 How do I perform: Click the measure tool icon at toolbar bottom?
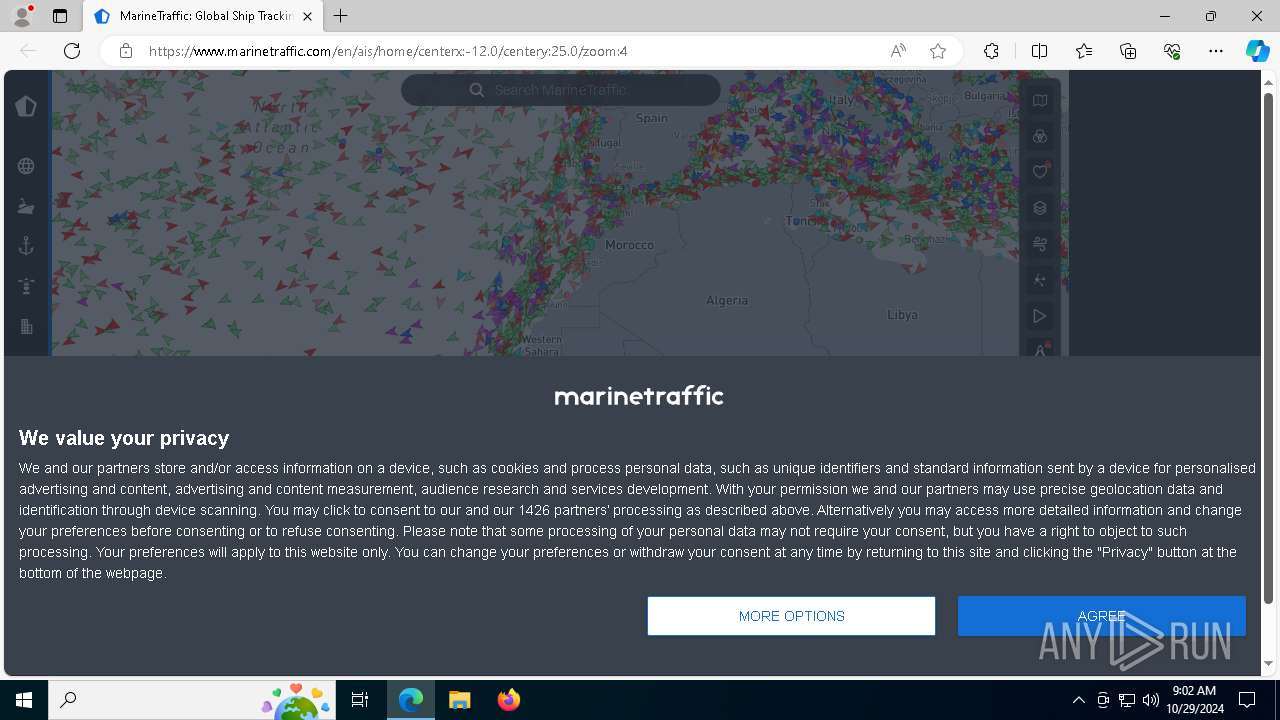pos(1040,349)
